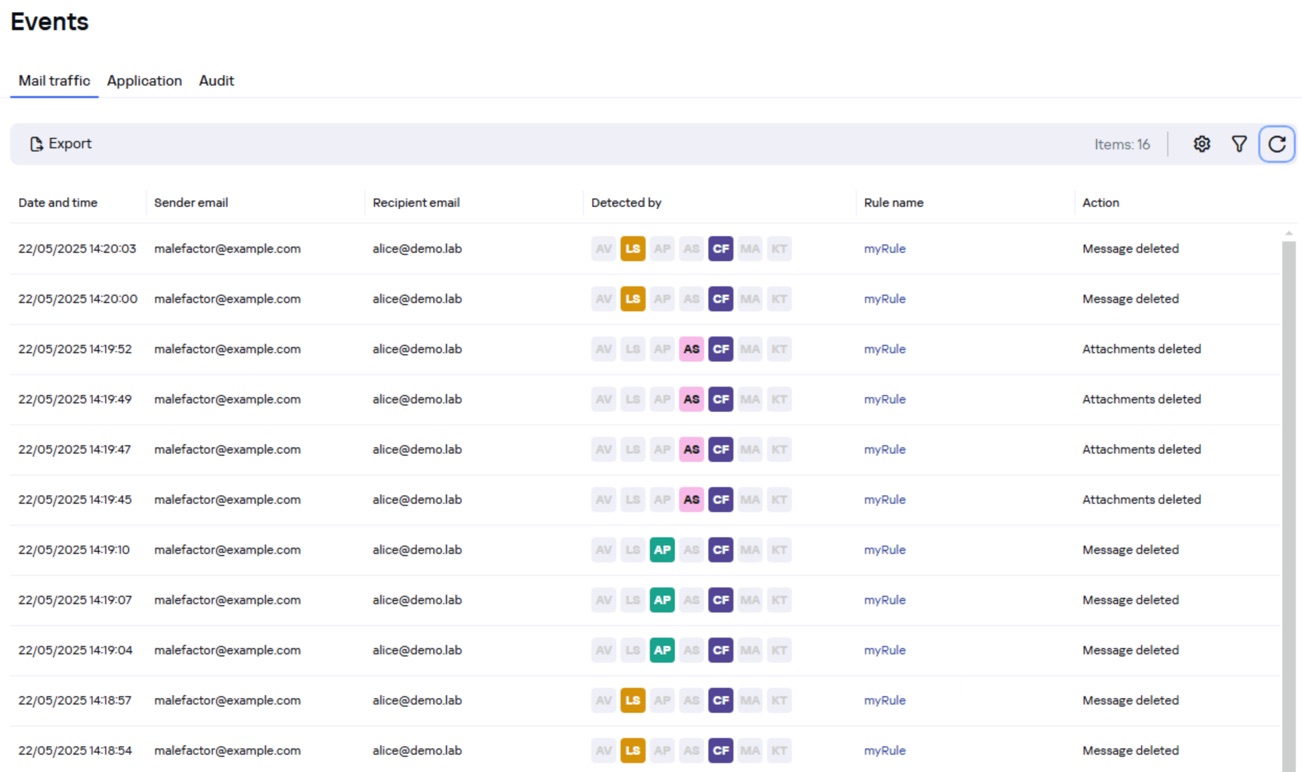Open the Audit tab
Screen dimensions: 1302x772
click(216, 81)
